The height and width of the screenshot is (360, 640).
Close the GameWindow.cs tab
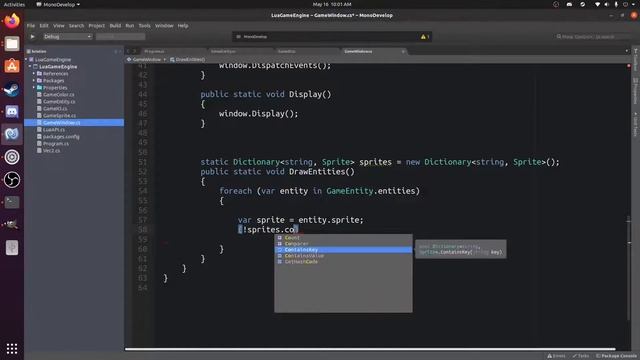coord(403,51)
